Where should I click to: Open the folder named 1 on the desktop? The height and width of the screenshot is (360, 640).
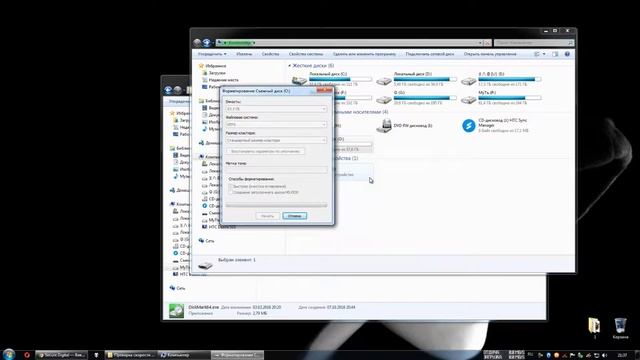(x=594, y=325)
